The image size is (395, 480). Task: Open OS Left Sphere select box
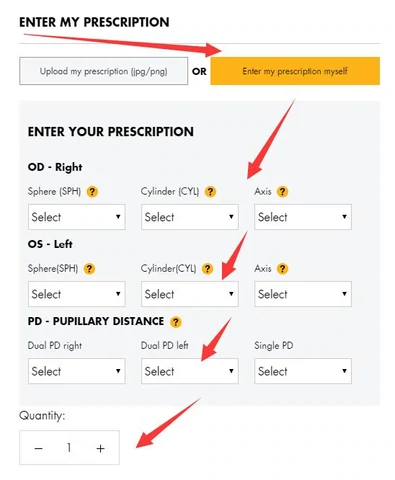point(77,294)
